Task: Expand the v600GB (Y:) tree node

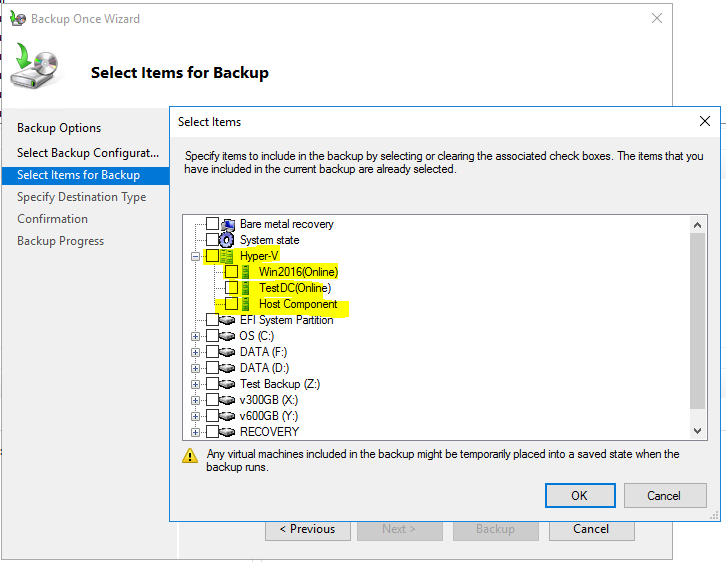Action: pos(195,416)
